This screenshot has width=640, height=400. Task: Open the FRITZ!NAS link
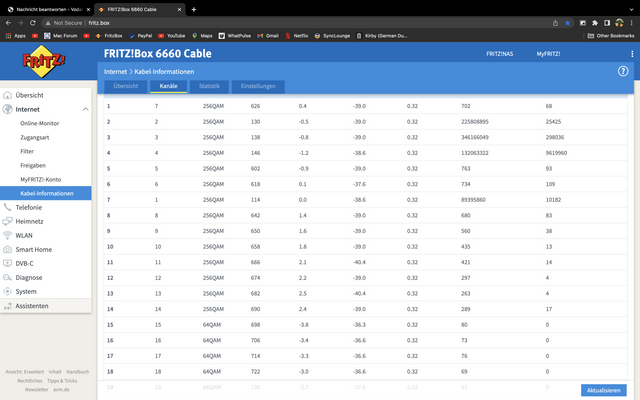[x=500, y=53]
